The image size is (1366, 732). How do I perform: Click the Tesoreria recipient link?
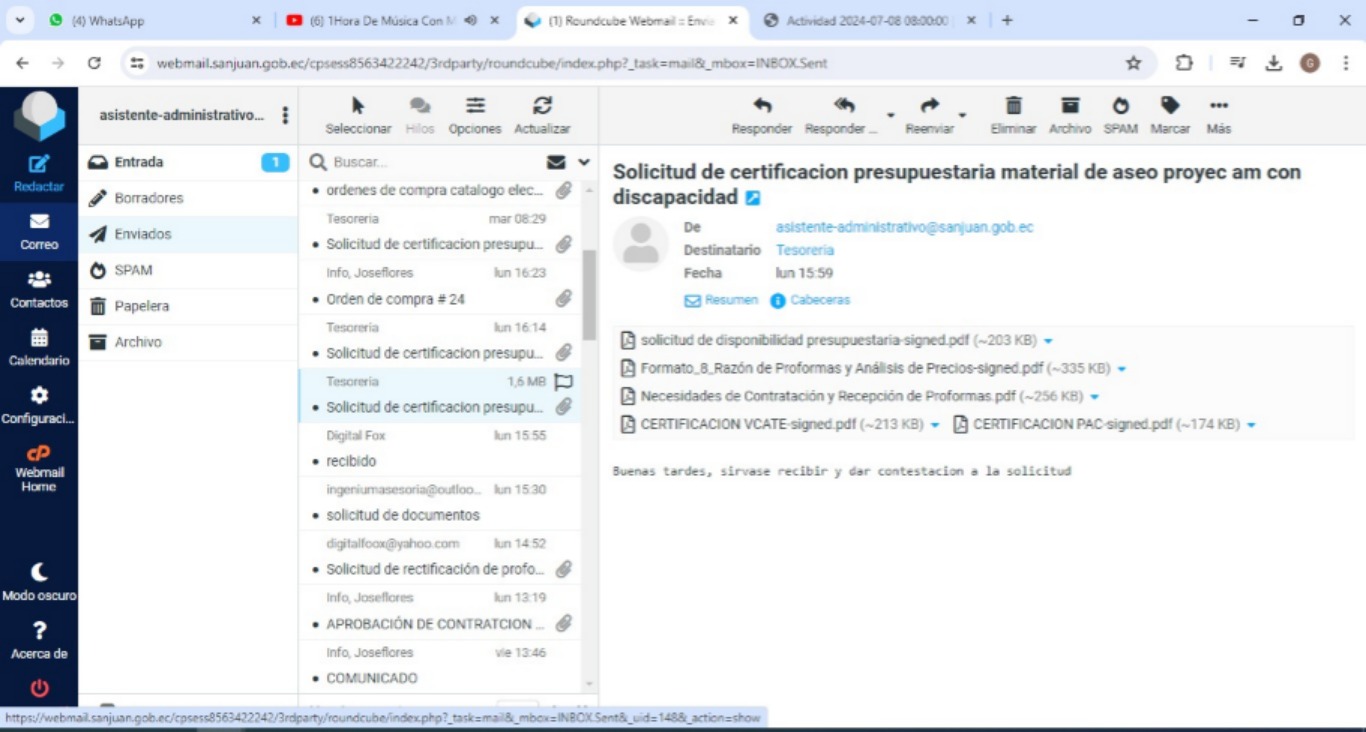[804, 250]
